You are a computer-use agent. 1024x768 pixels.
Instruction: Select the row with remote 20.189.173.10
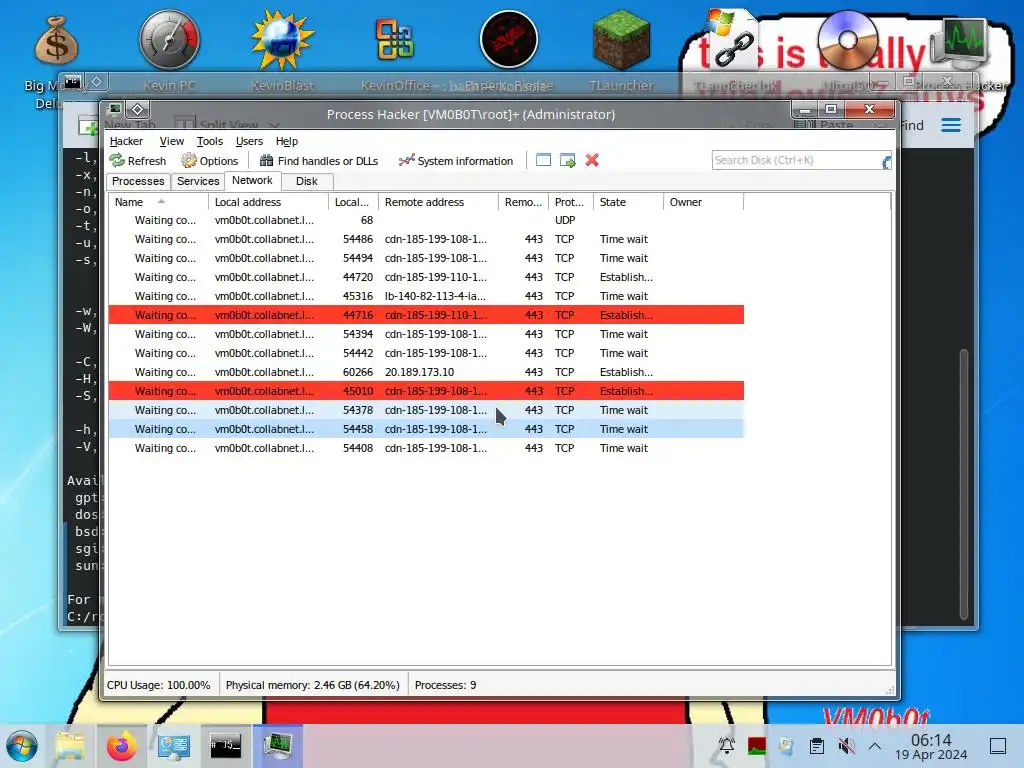pos(426,372)
